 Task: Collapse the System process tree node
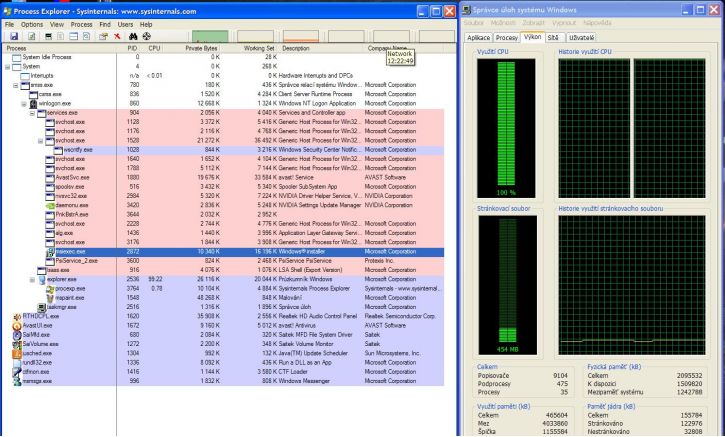coord(7,67)
